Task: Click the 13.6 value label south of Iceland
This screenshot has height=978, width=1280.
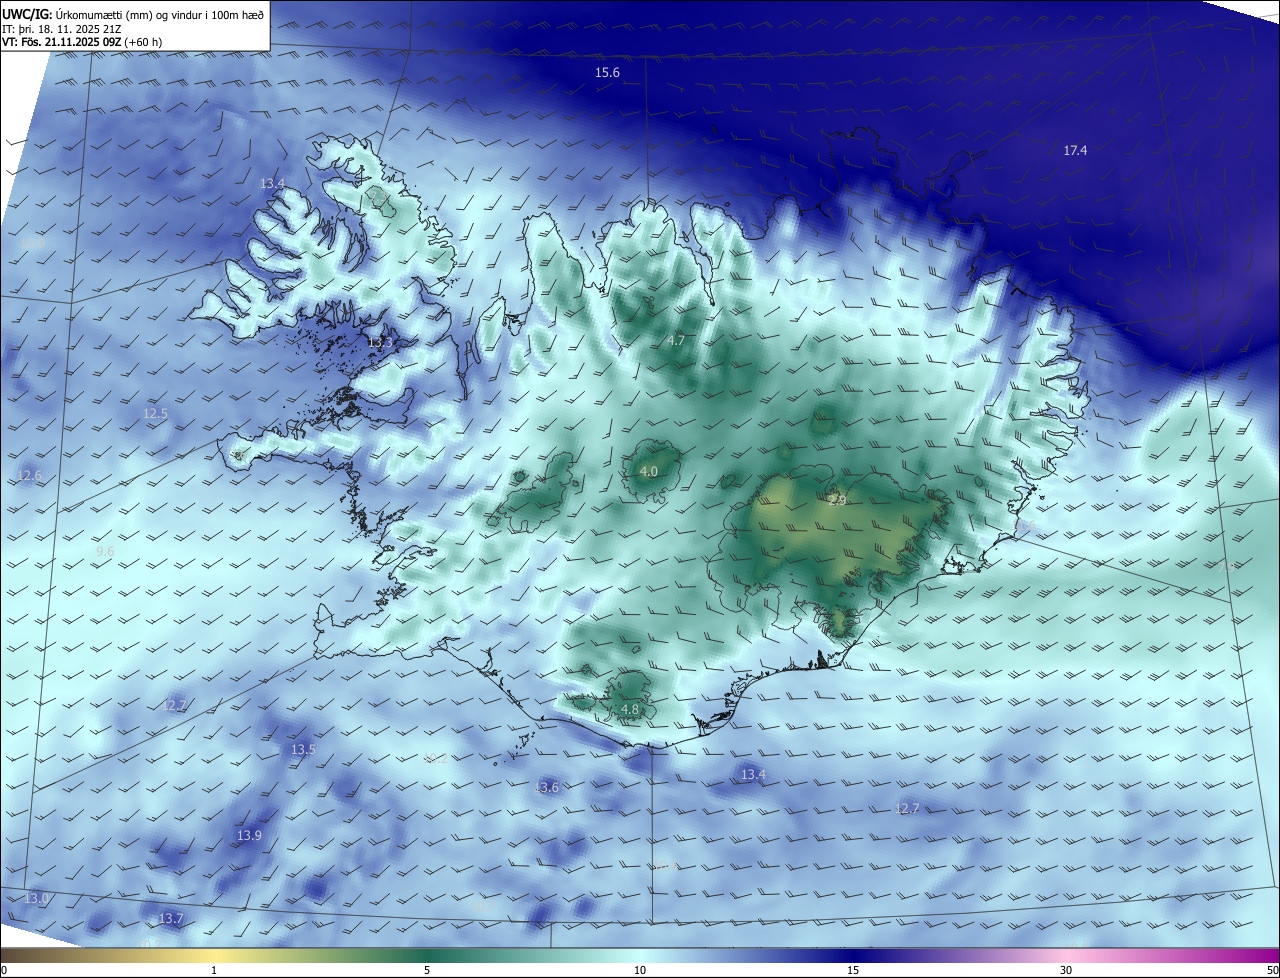Action: coord(546,787)
